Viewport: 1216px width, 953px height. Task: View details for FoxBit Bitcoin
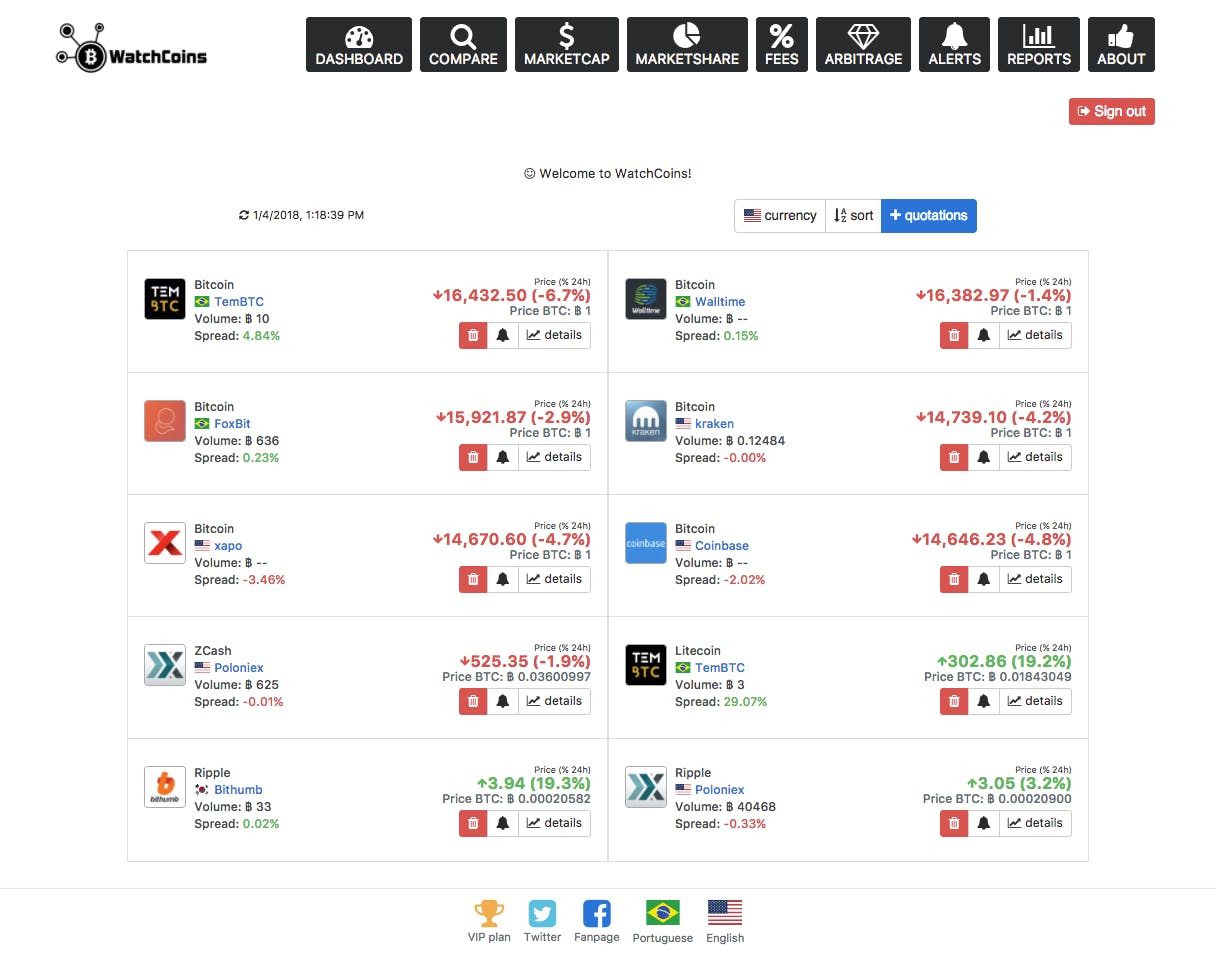555,458
